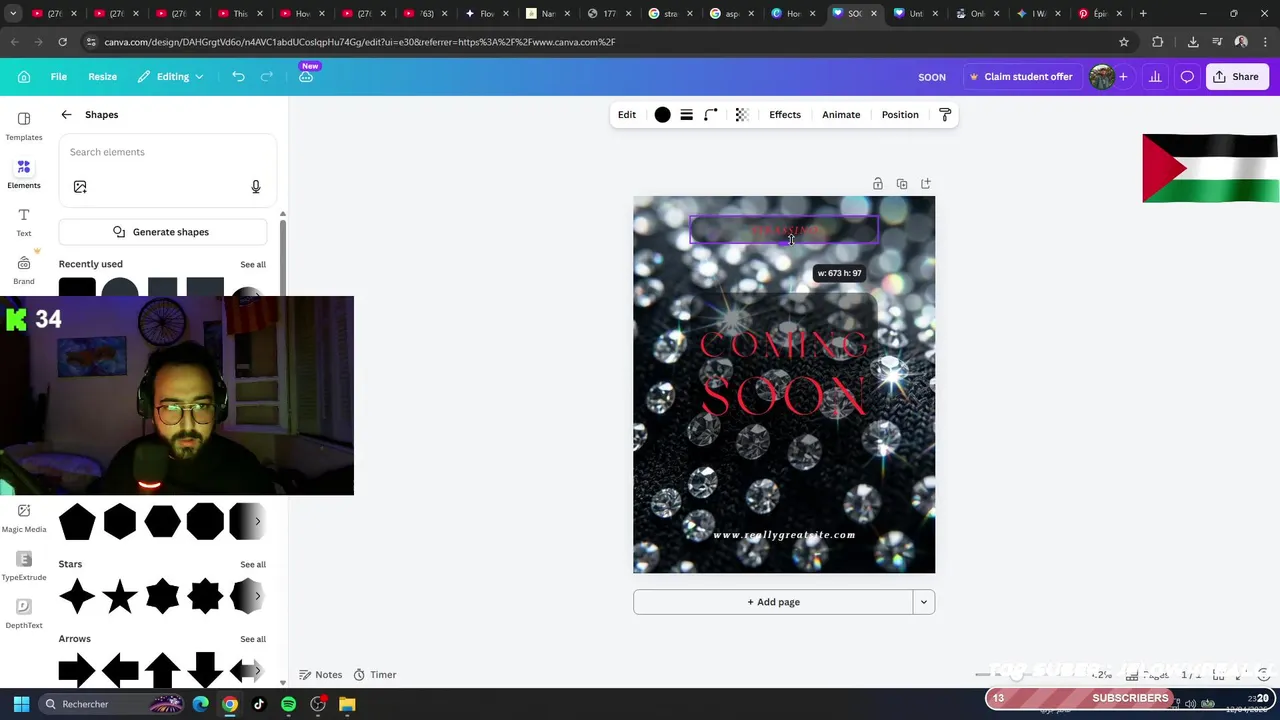Insert the four-point star shape

[77, 597]
